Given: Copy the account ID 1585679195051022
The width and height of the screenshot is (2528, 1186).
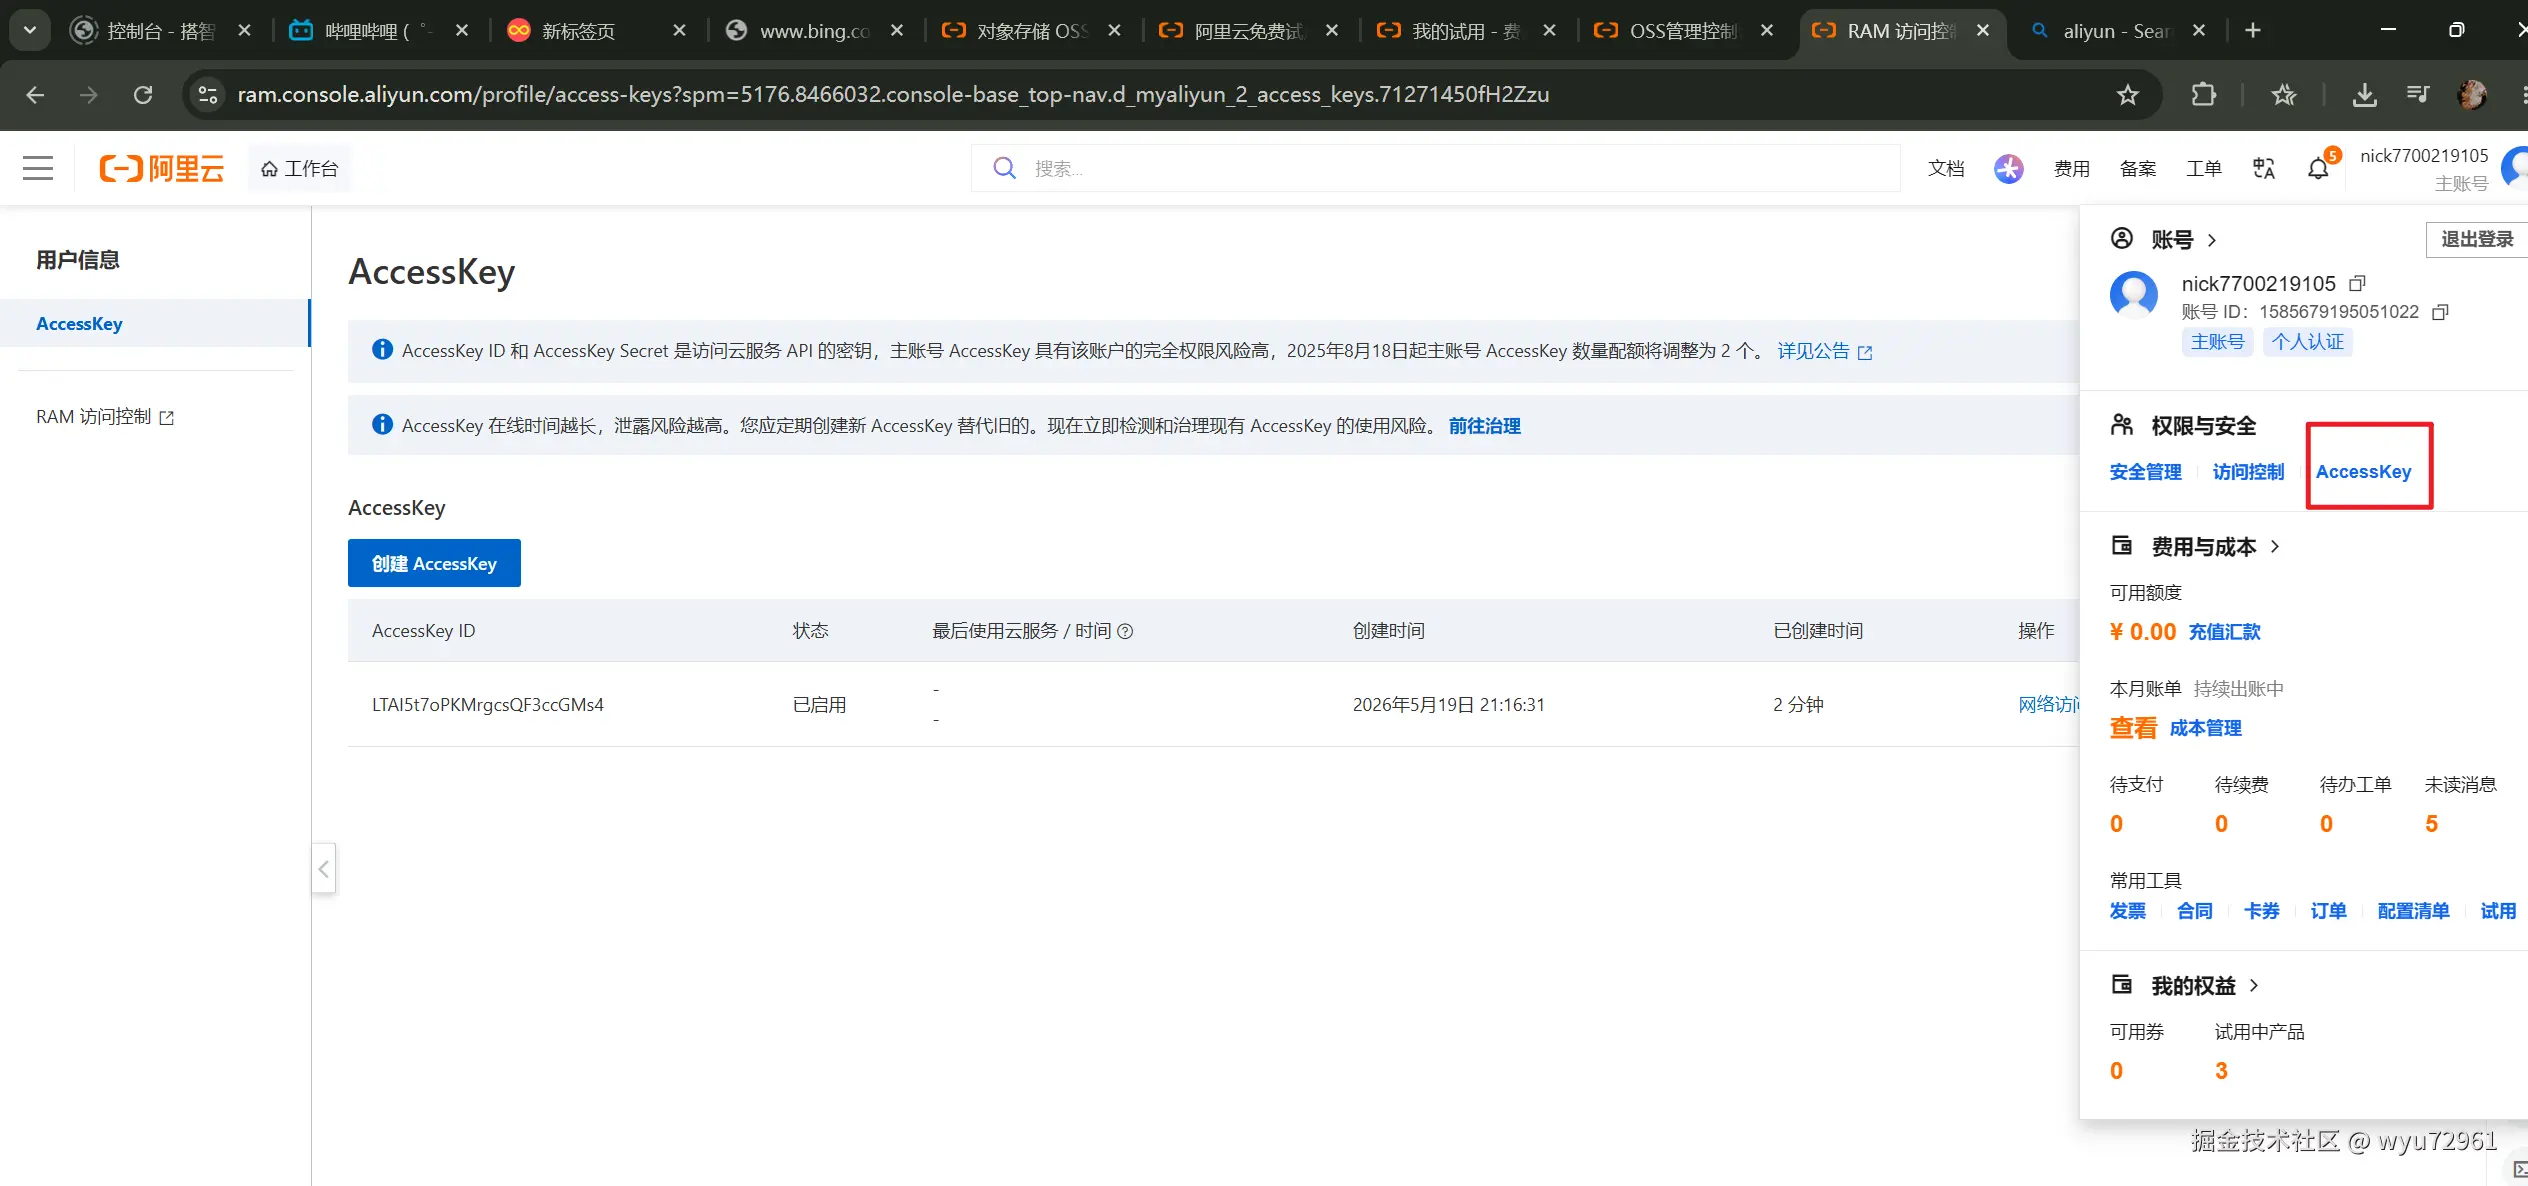Looking at the screenshot, I should pyautogui.click(x=2440, y=312).
